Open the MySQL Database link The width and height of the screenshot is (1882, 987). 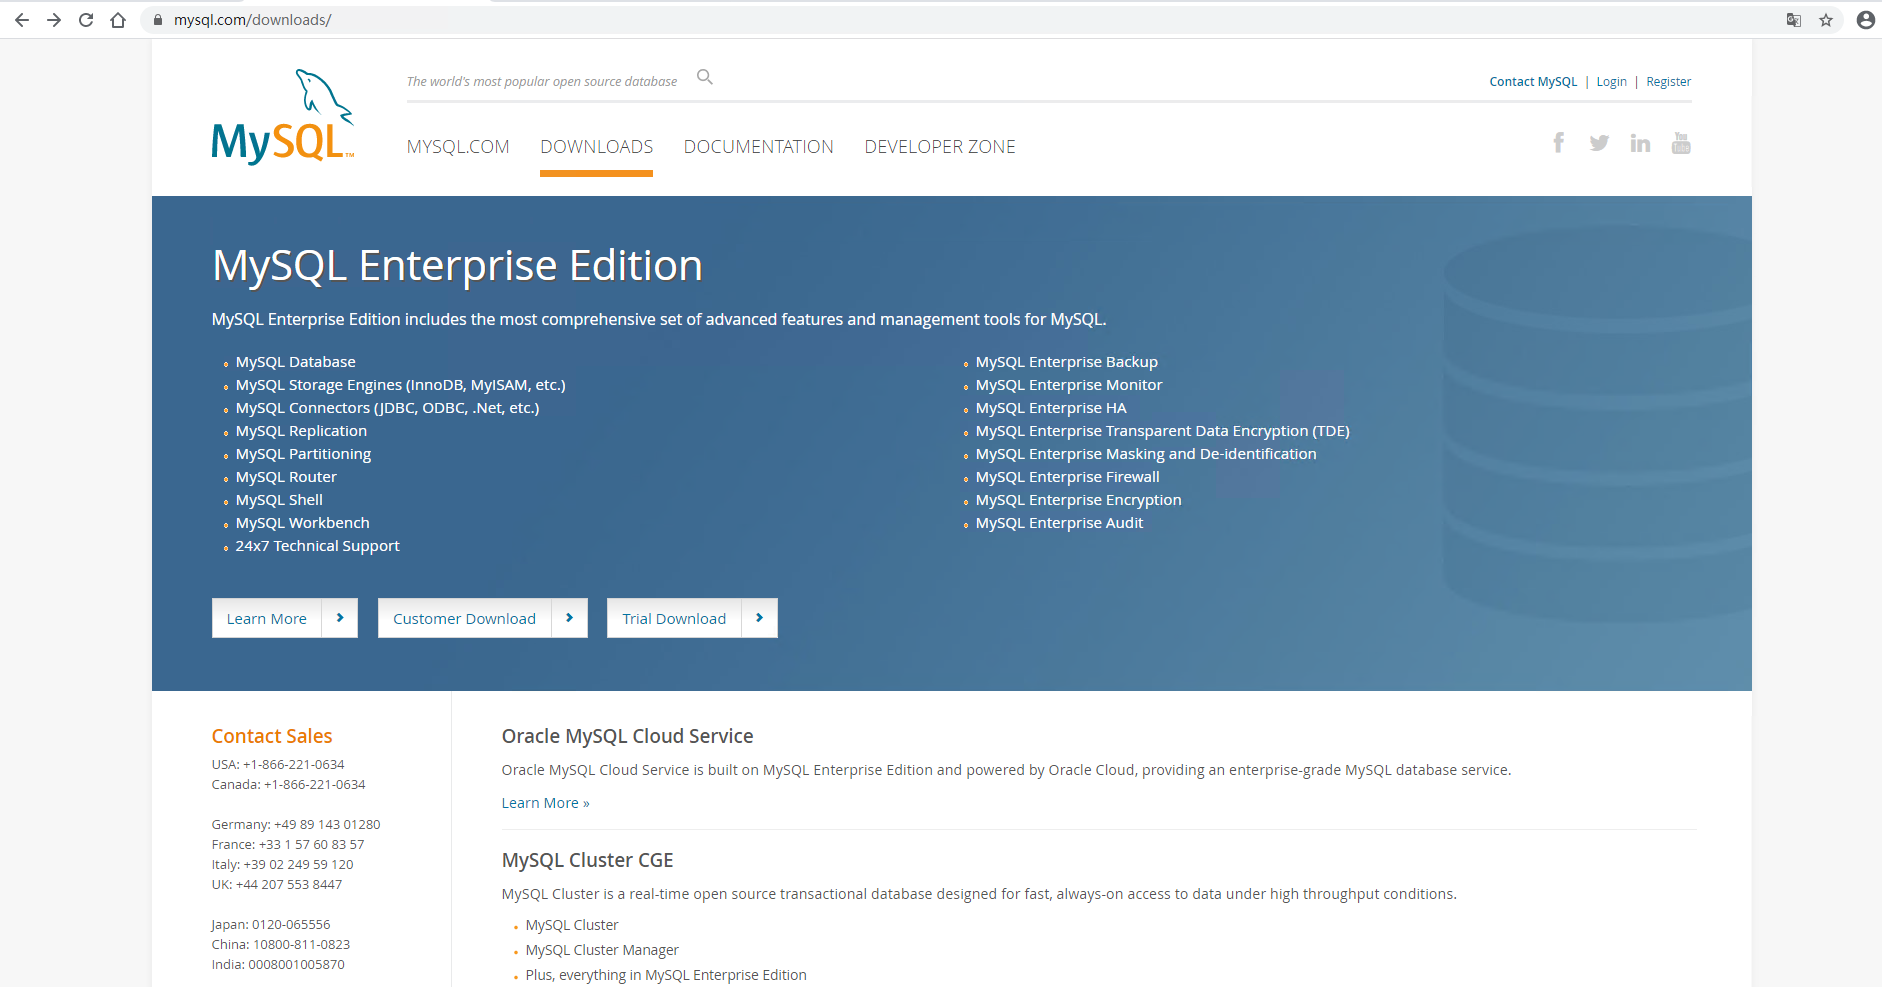point(296,362)
